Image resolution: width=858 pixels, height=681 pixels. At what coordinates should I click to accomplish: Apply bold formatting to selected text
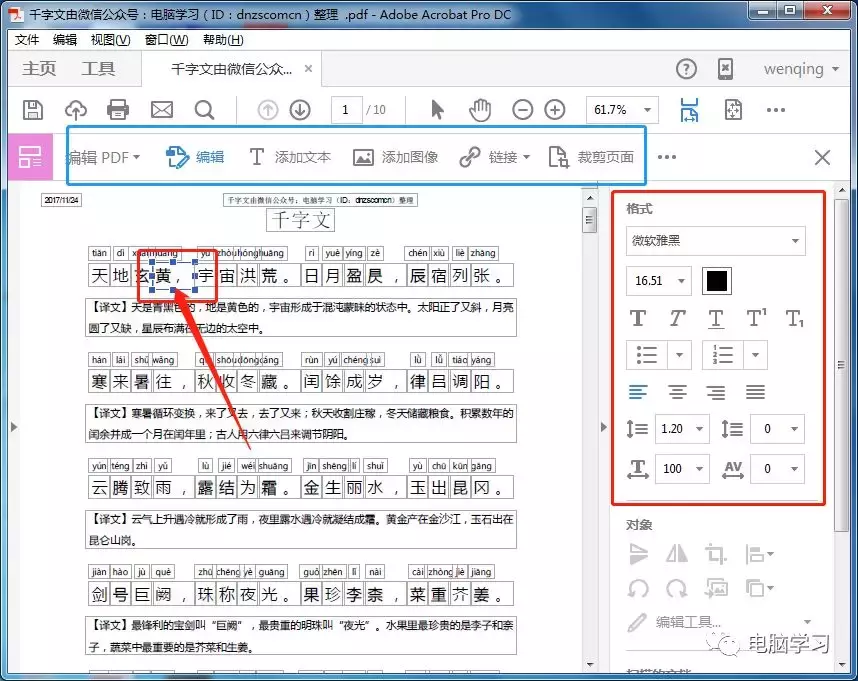click(x=637, y=318)
